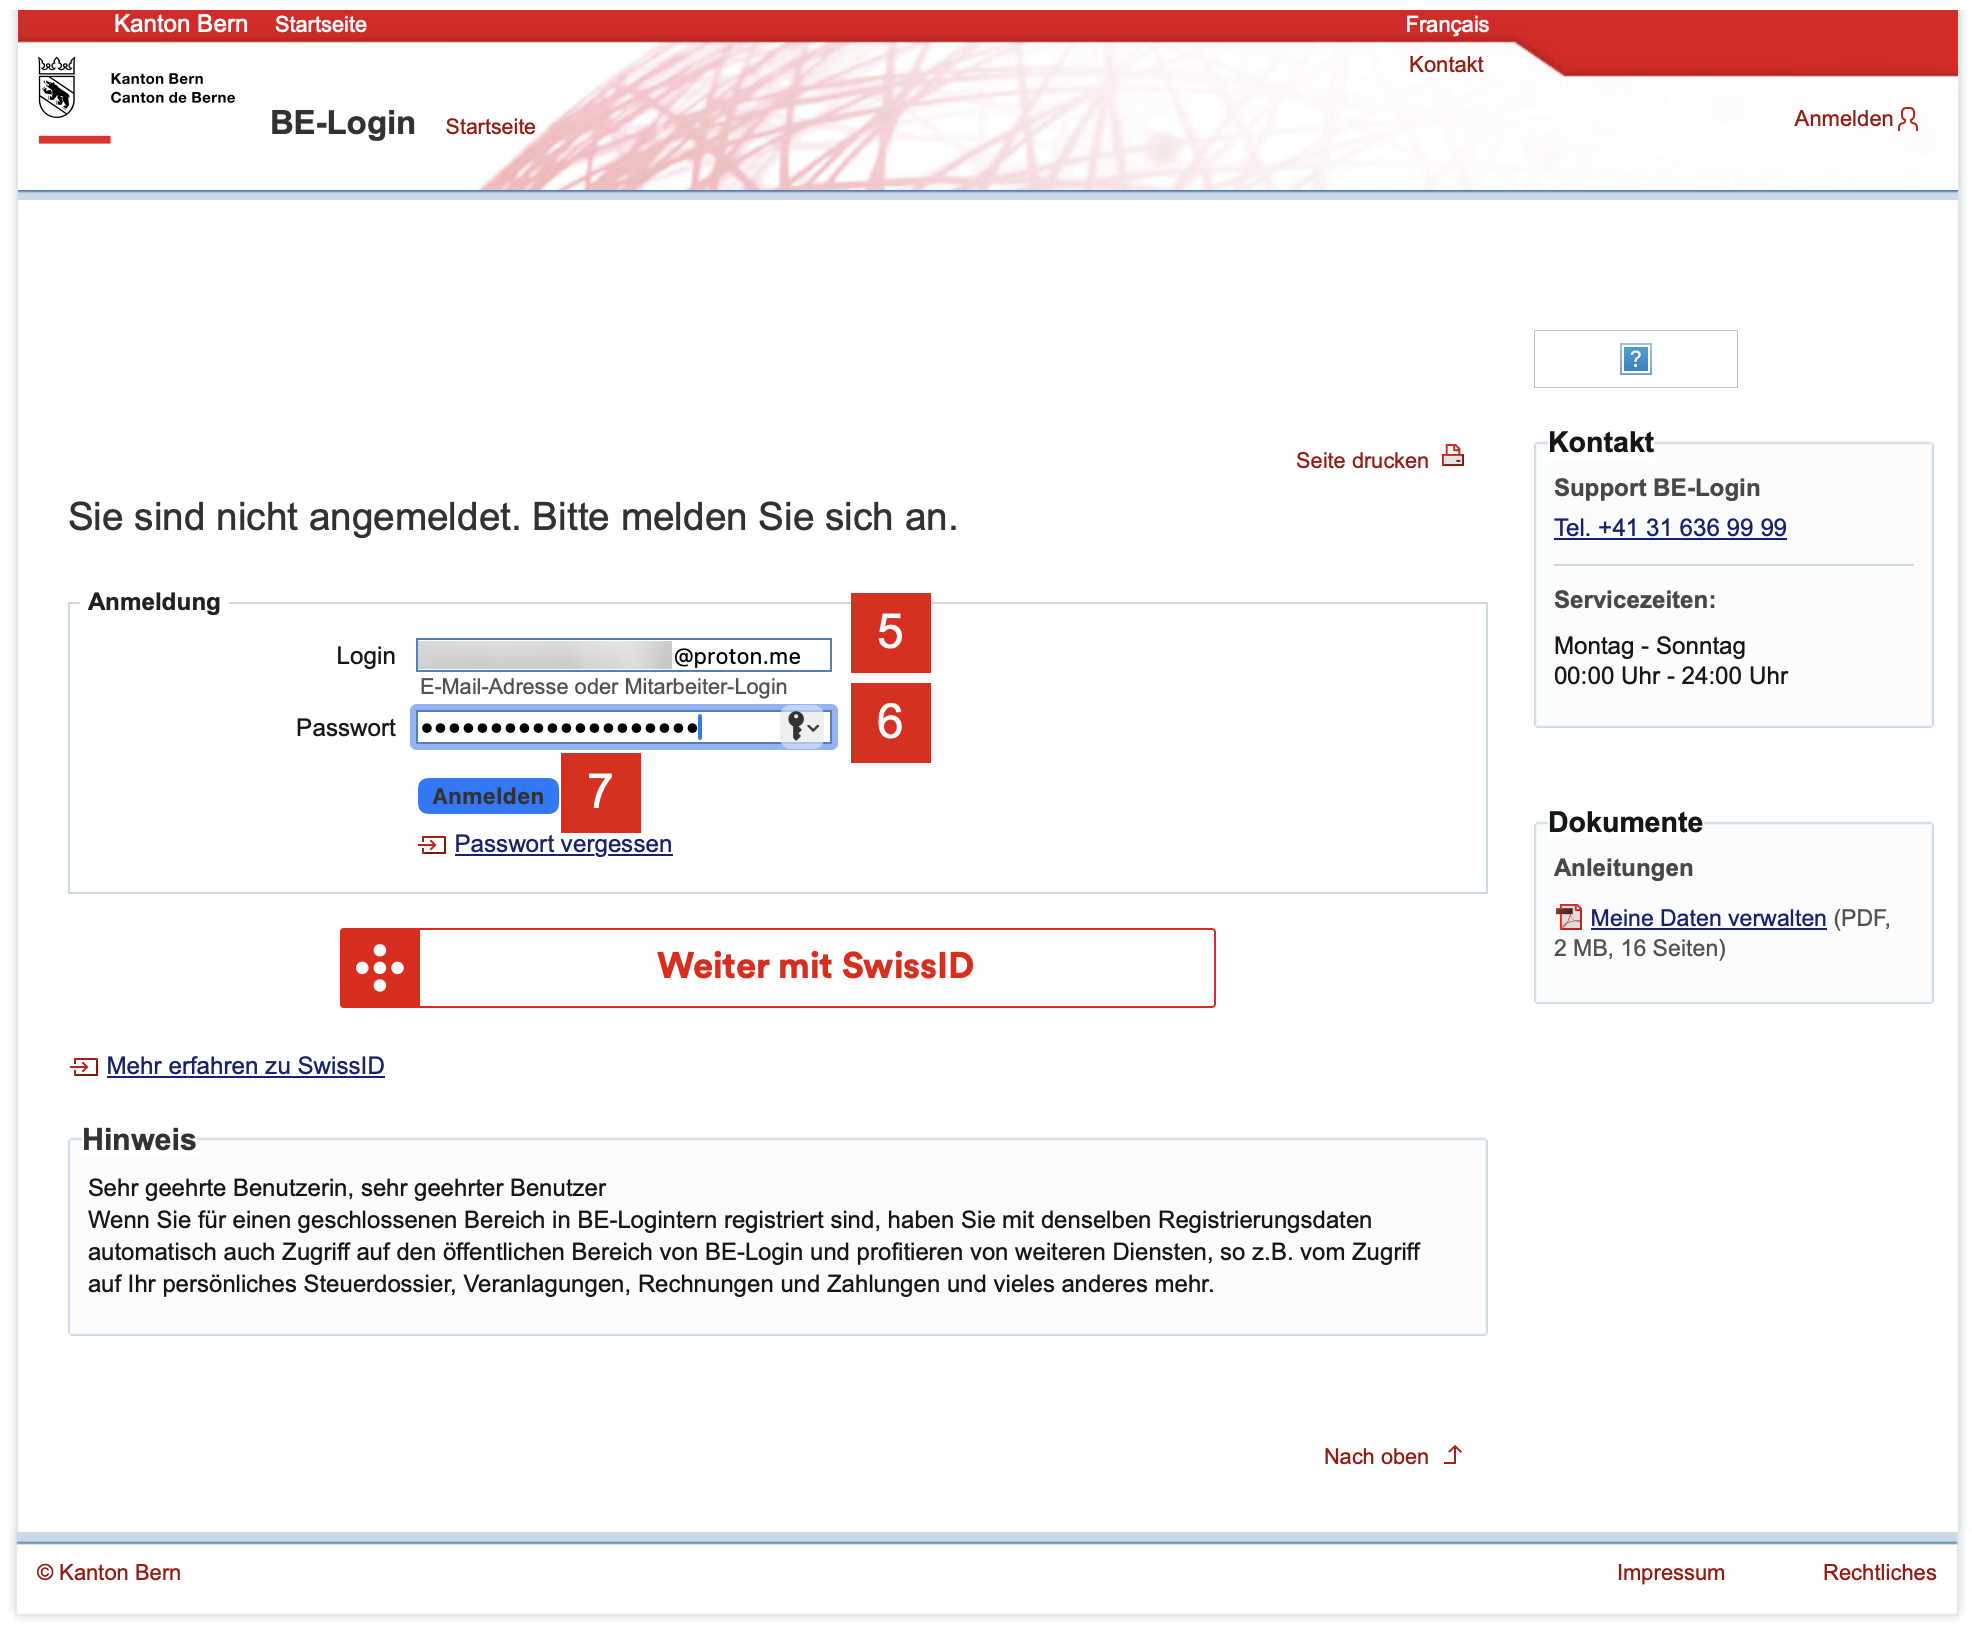Click the Kanton Bern coat of arms logo
This screenshot has height=1632, width=1972.
pyautogui.click(x=57, y=87)
